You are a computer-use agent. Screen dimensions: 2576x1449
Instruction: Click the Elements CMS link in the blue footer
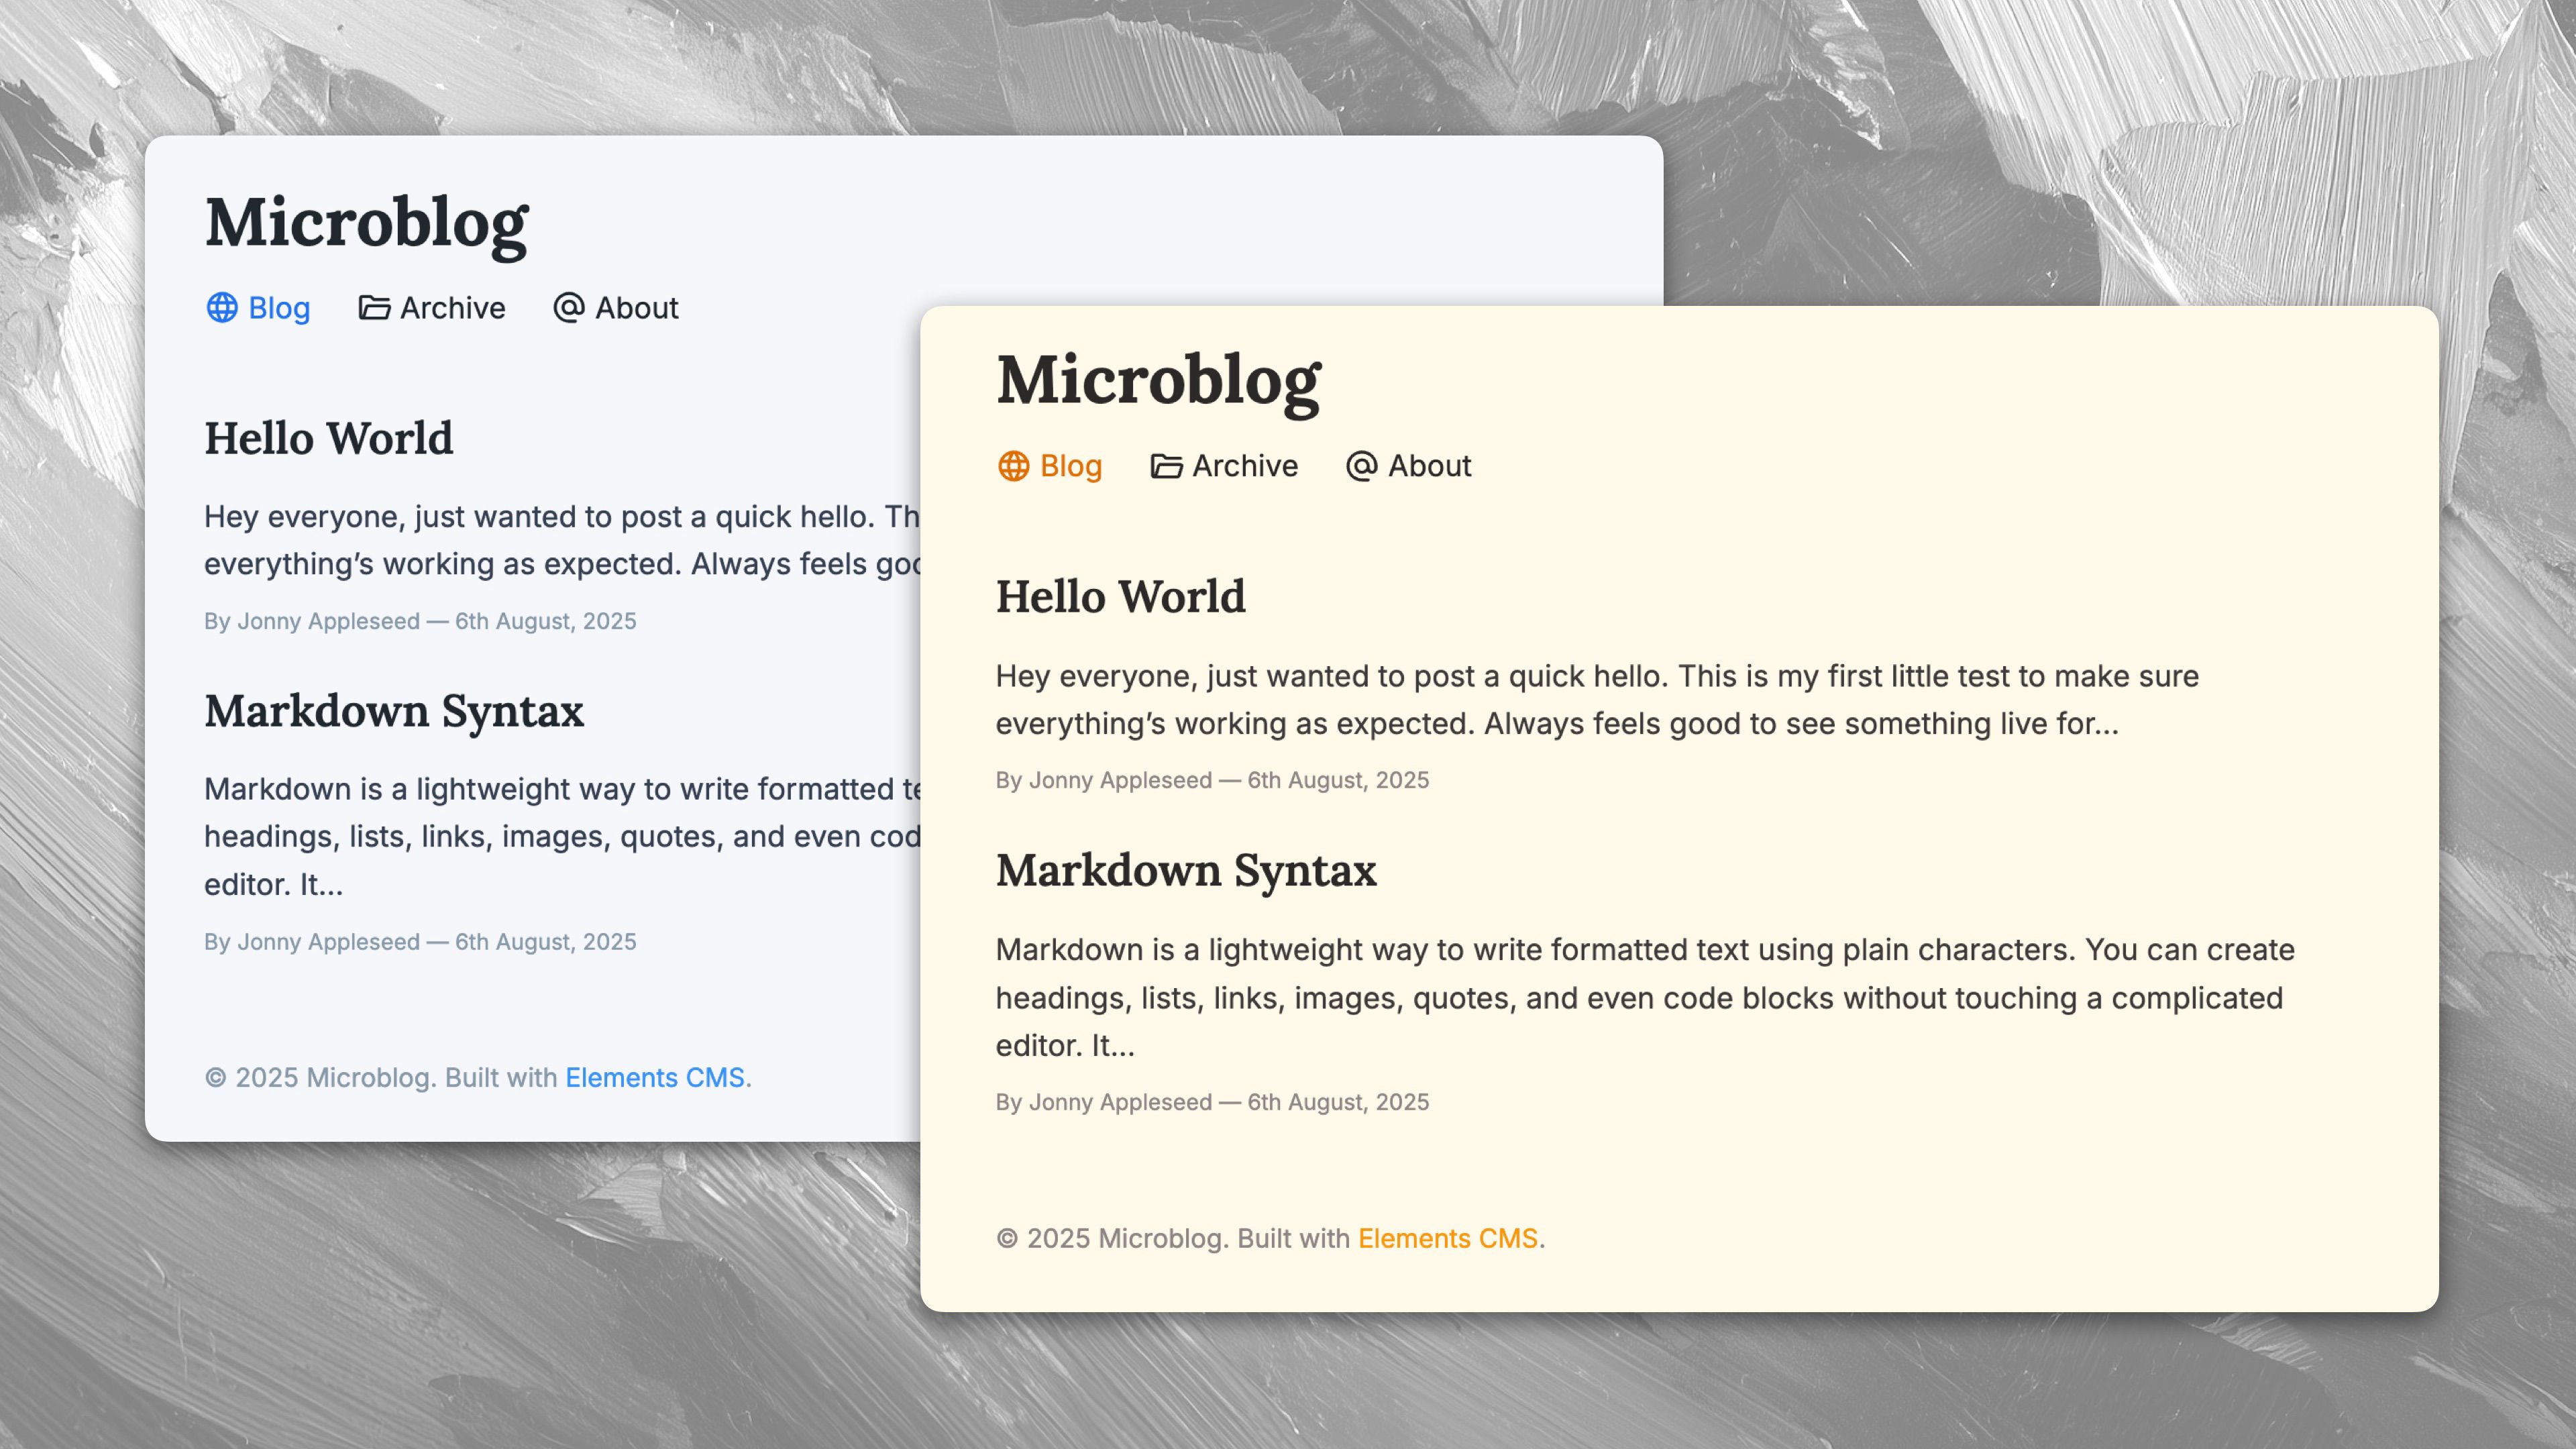pos(656,1077)
